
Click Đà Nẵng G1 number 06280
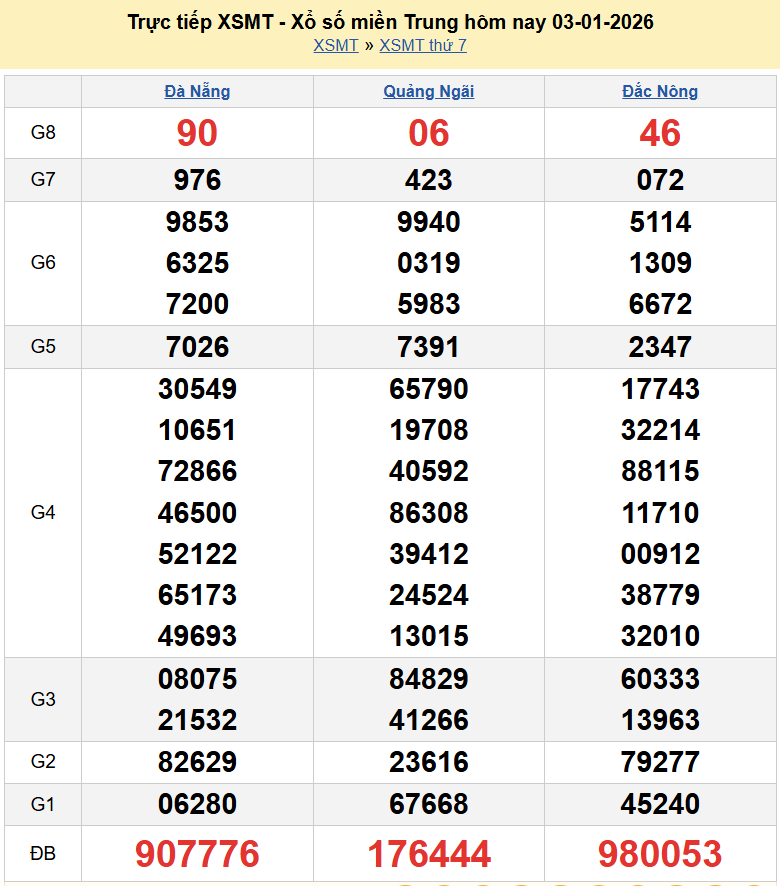pos(197,804)
